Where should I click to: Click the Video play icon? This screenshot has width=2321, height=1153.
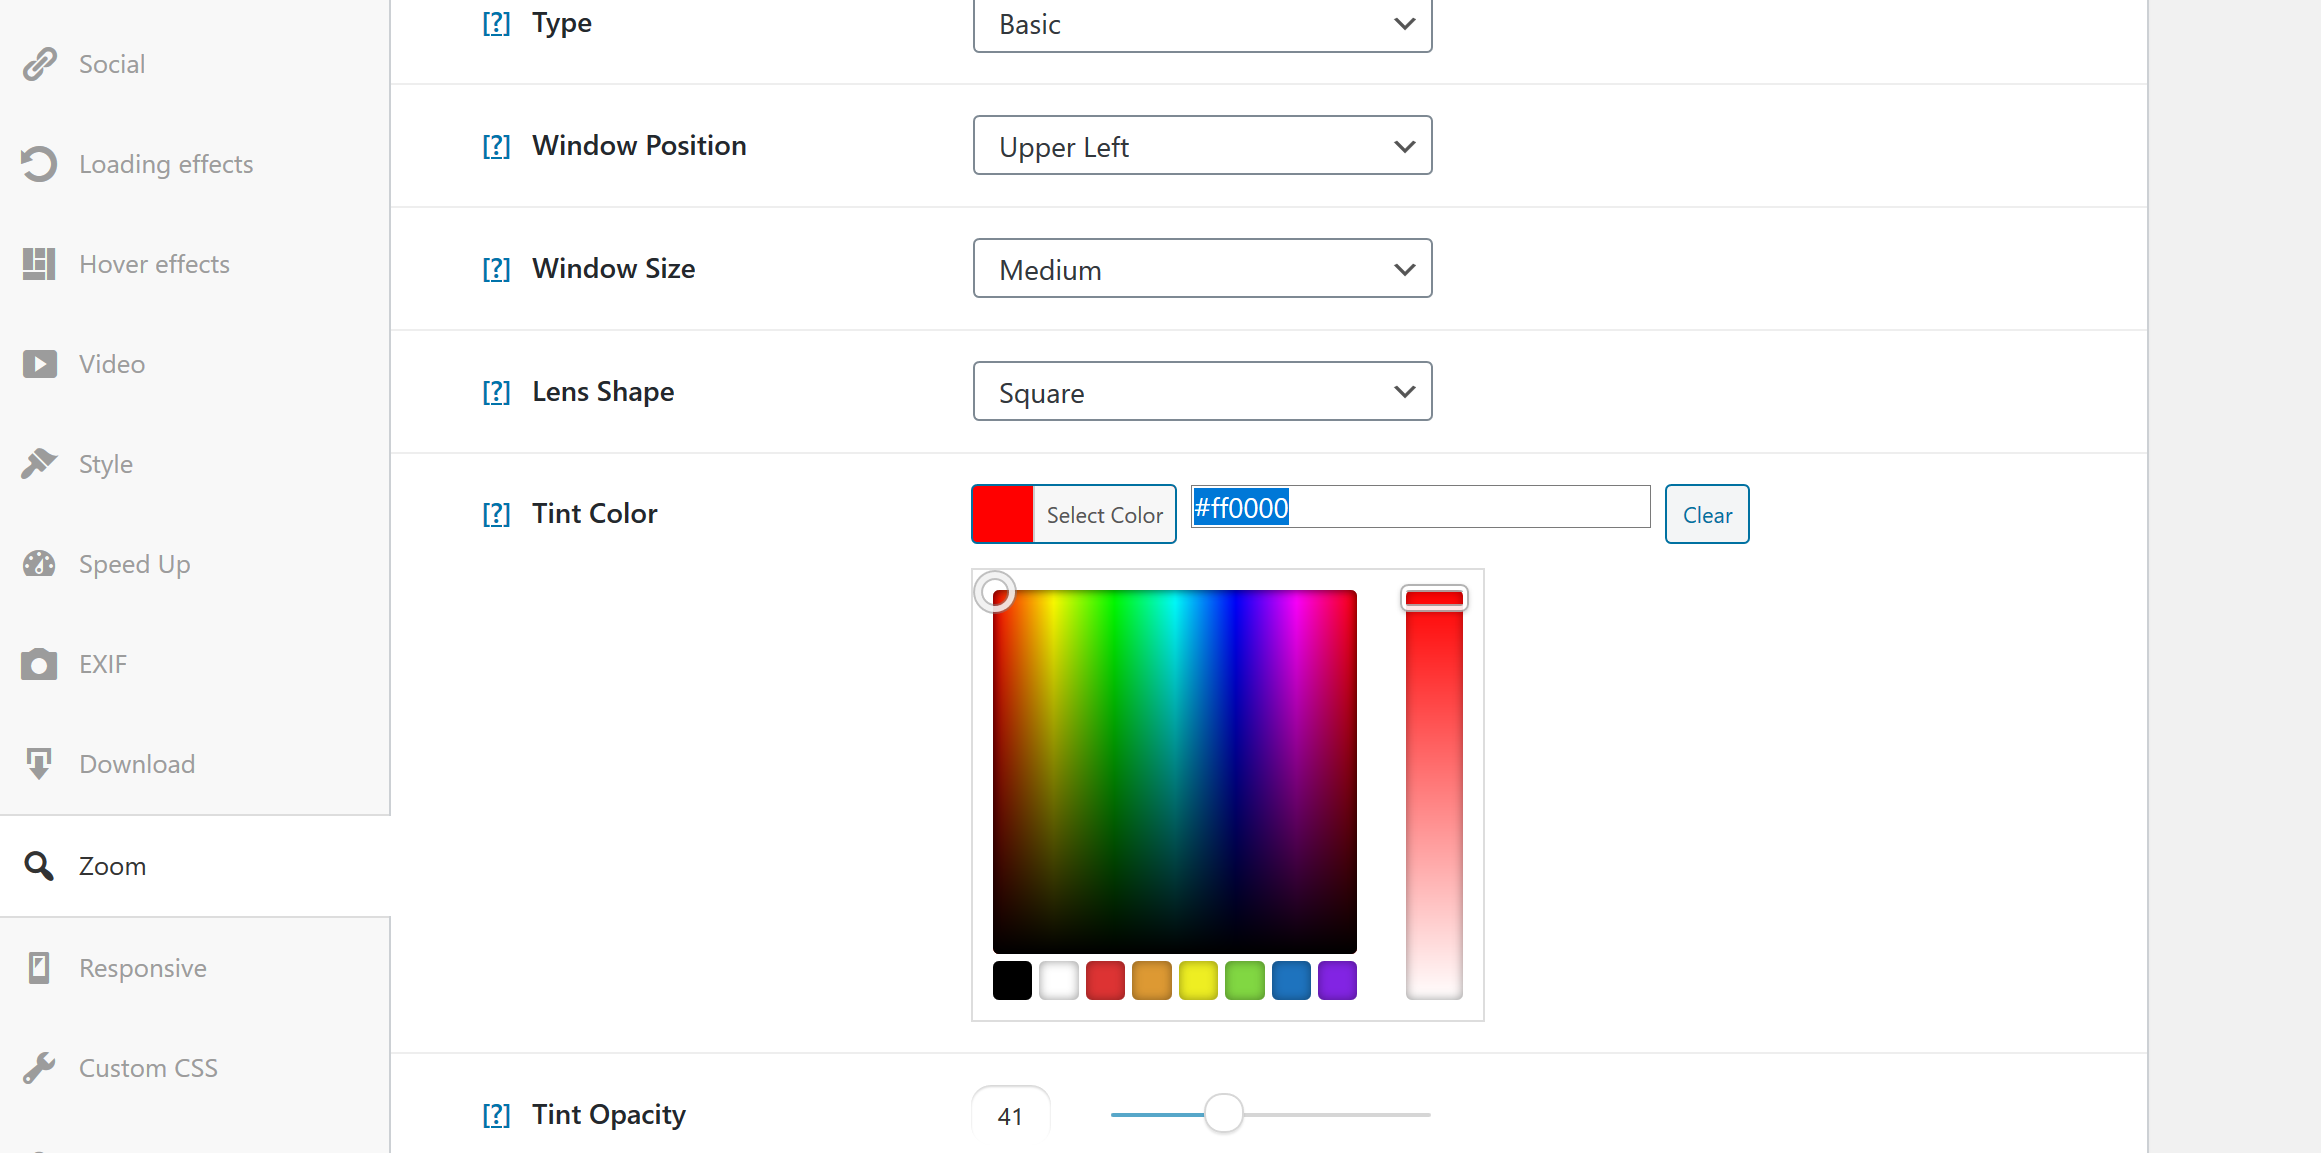point(39,364)
